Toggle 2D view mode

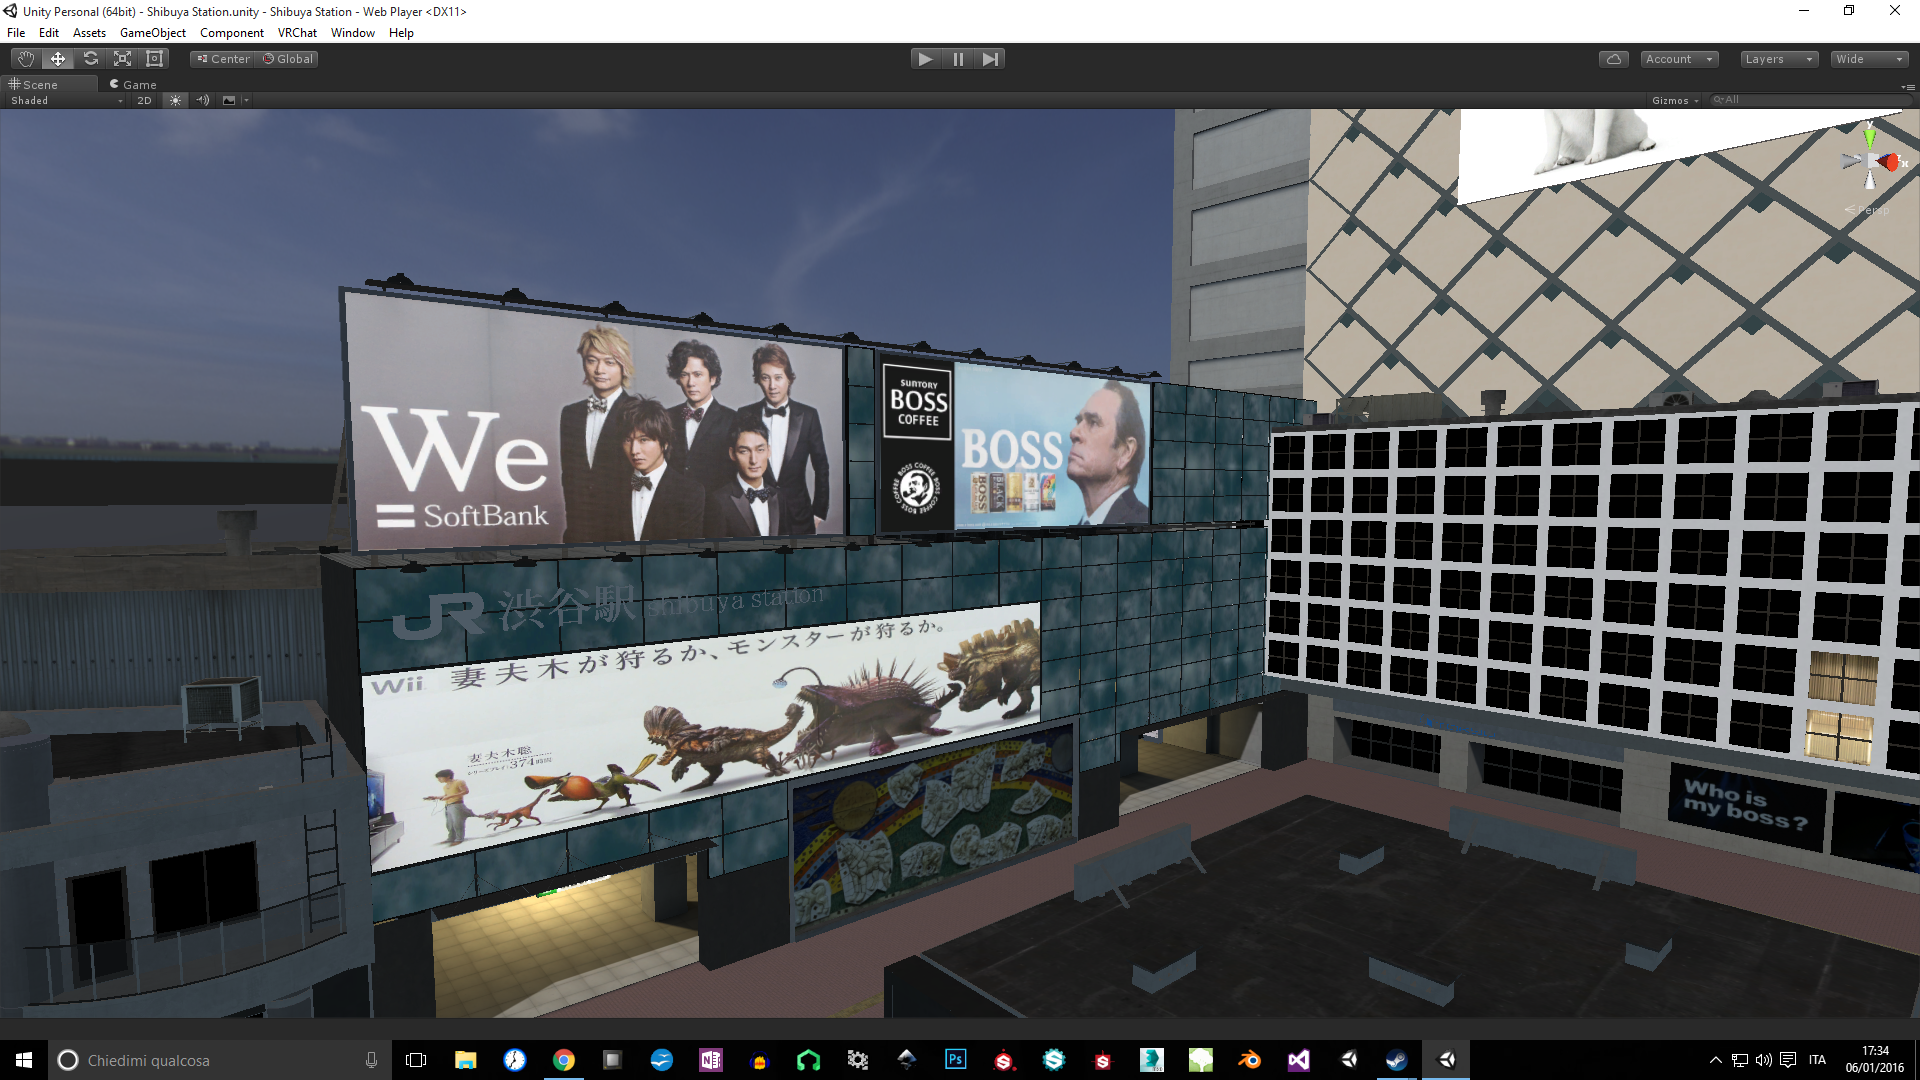(144, 100)
